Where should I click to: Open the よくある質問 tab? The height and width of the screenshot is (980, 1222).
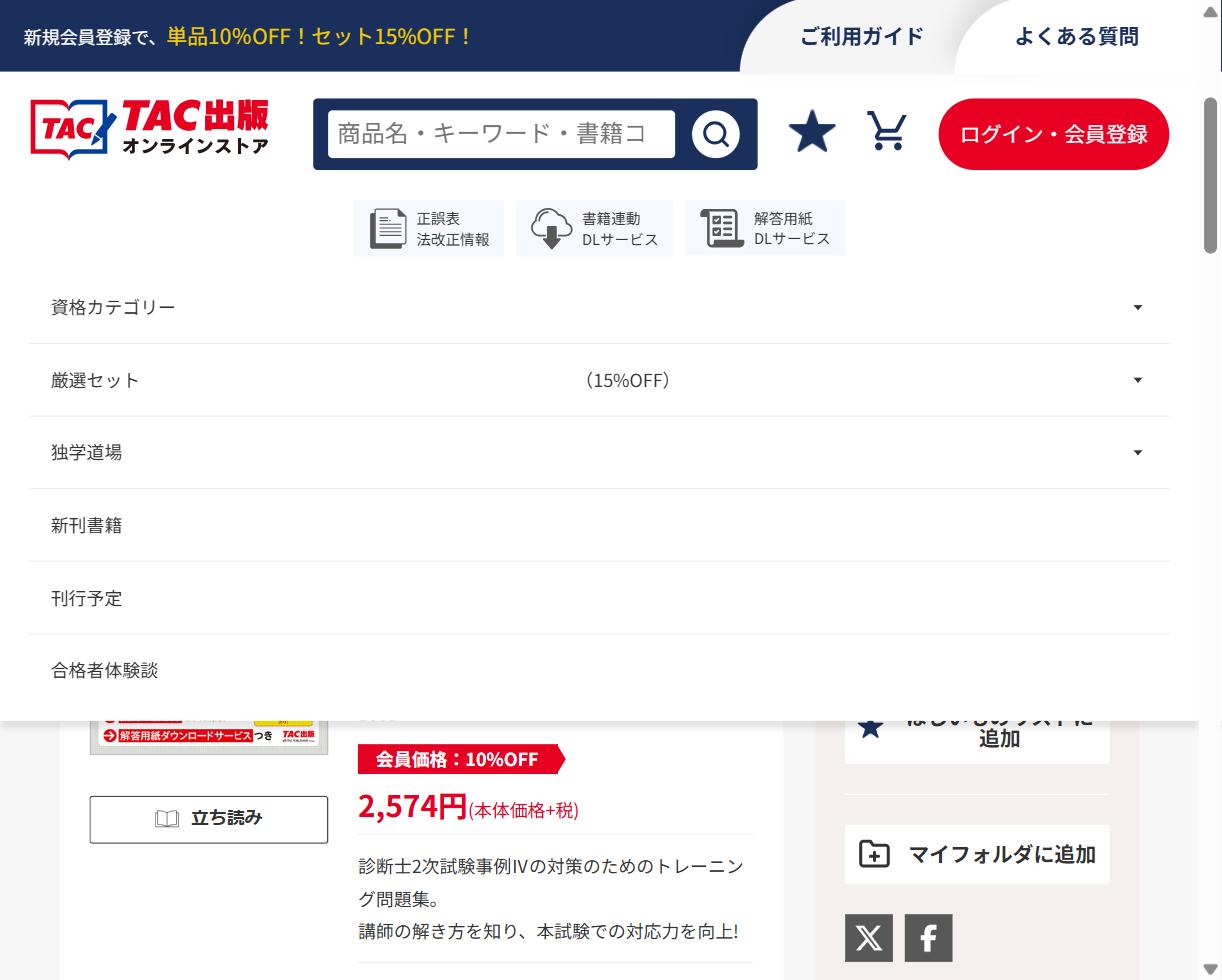pos(1077,36)
